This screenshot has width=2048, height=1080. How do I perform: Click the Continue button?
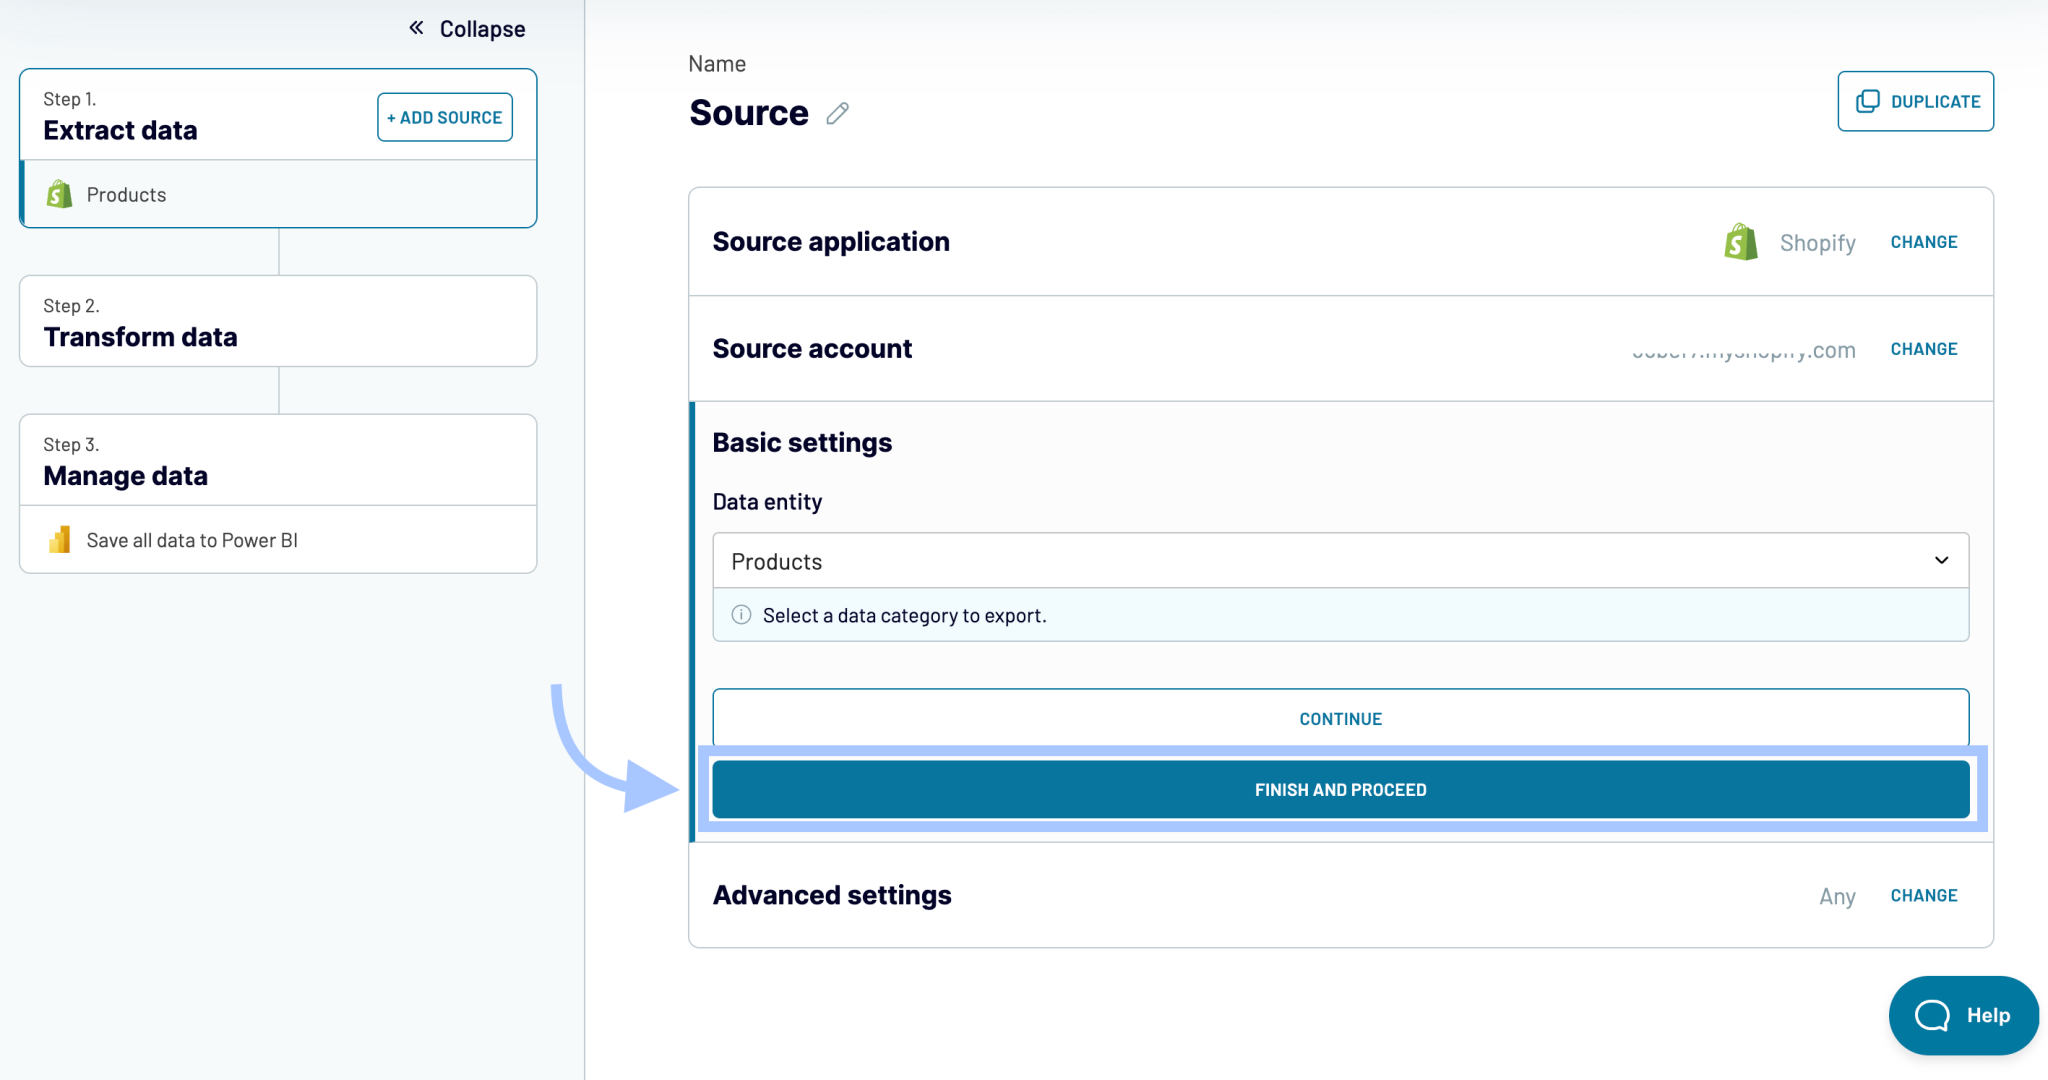tap(1340, 718)
